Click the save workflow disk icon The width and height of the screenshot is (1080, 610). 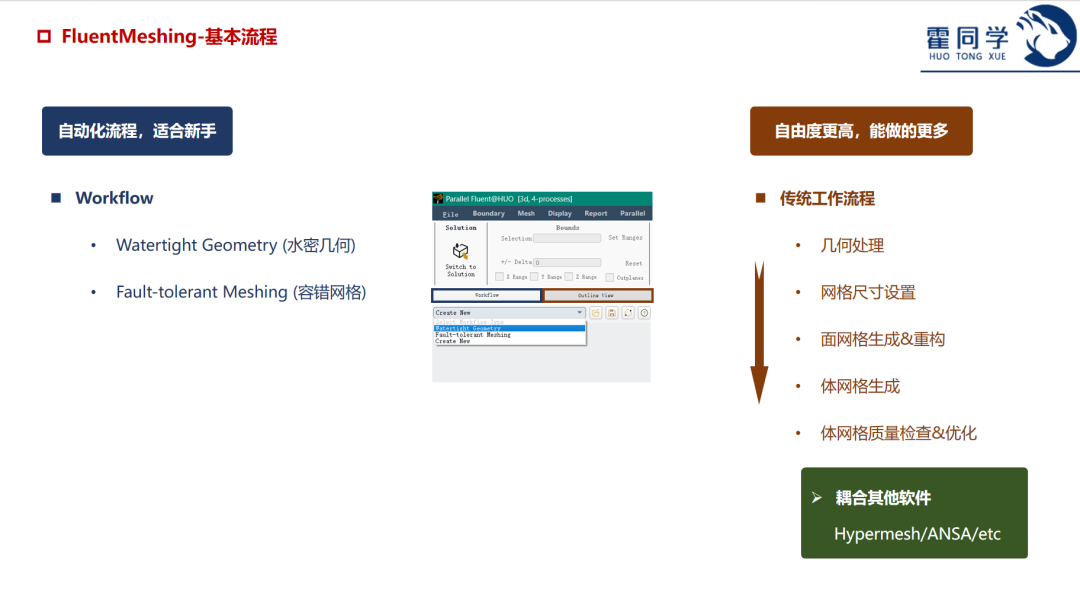click(x=612, y=313)
